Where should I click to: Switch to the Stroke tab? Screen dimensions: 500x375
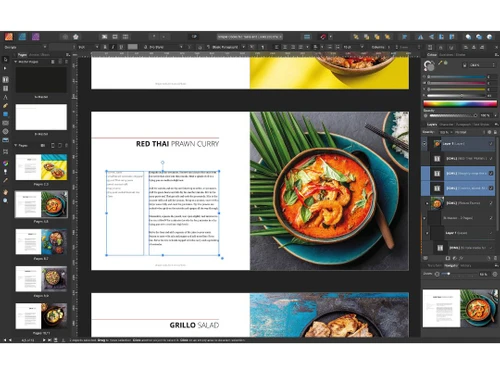coord(461,55)
